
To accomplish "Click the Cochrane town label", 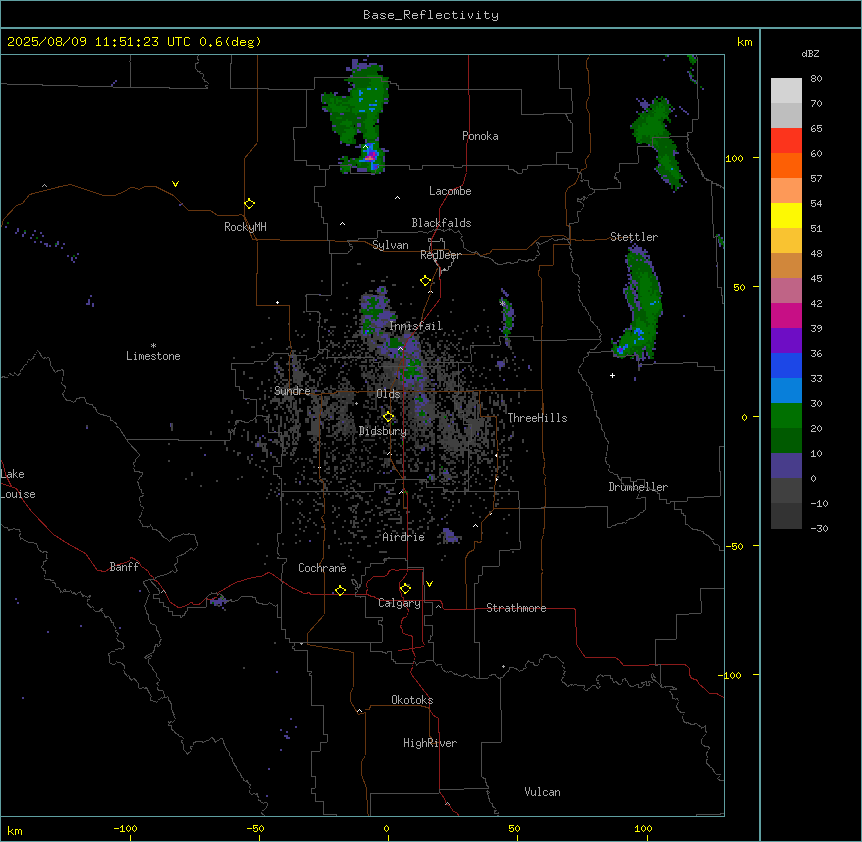I will tap(322, 568).
